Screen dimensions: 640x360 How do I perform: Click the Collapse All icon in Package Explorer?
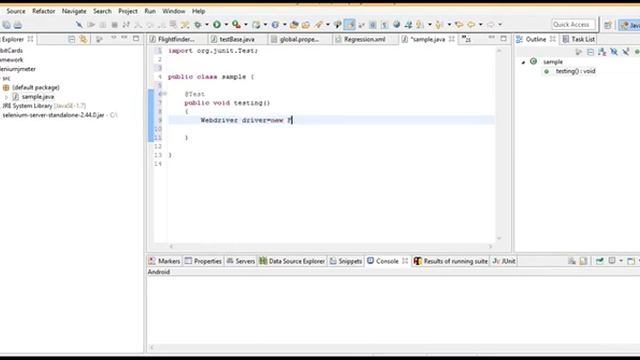(x=71, y=39)
